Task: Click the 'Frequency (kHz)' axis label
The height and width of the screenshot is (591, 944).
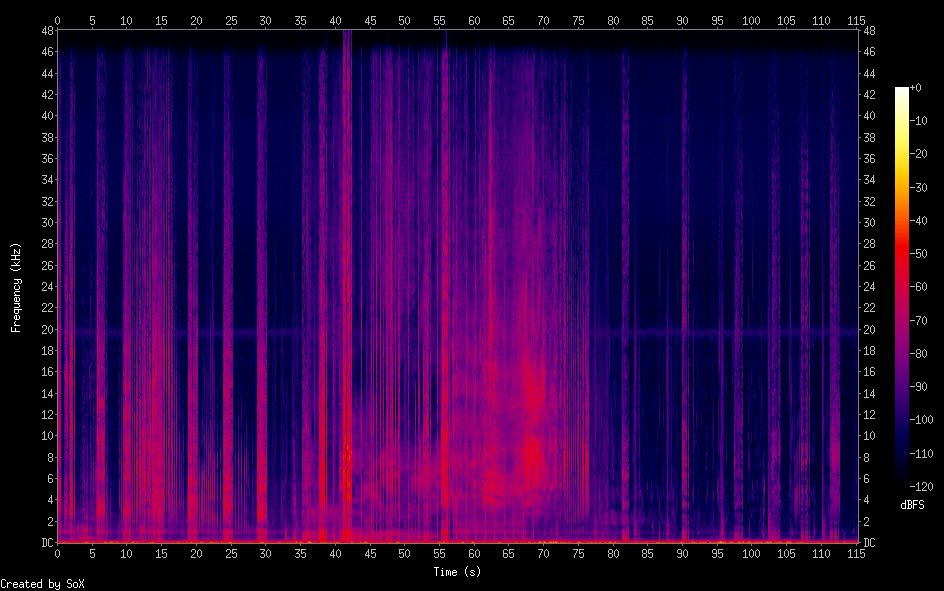Action: pyautogui.click(x=16, y=287)
